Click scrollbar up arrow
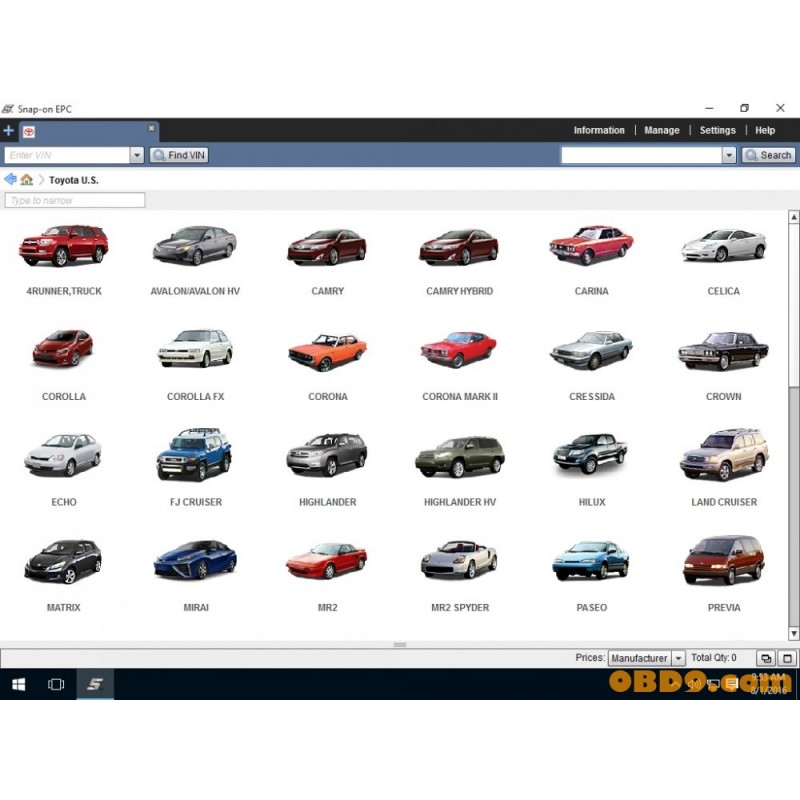 (x=793, y=217)
